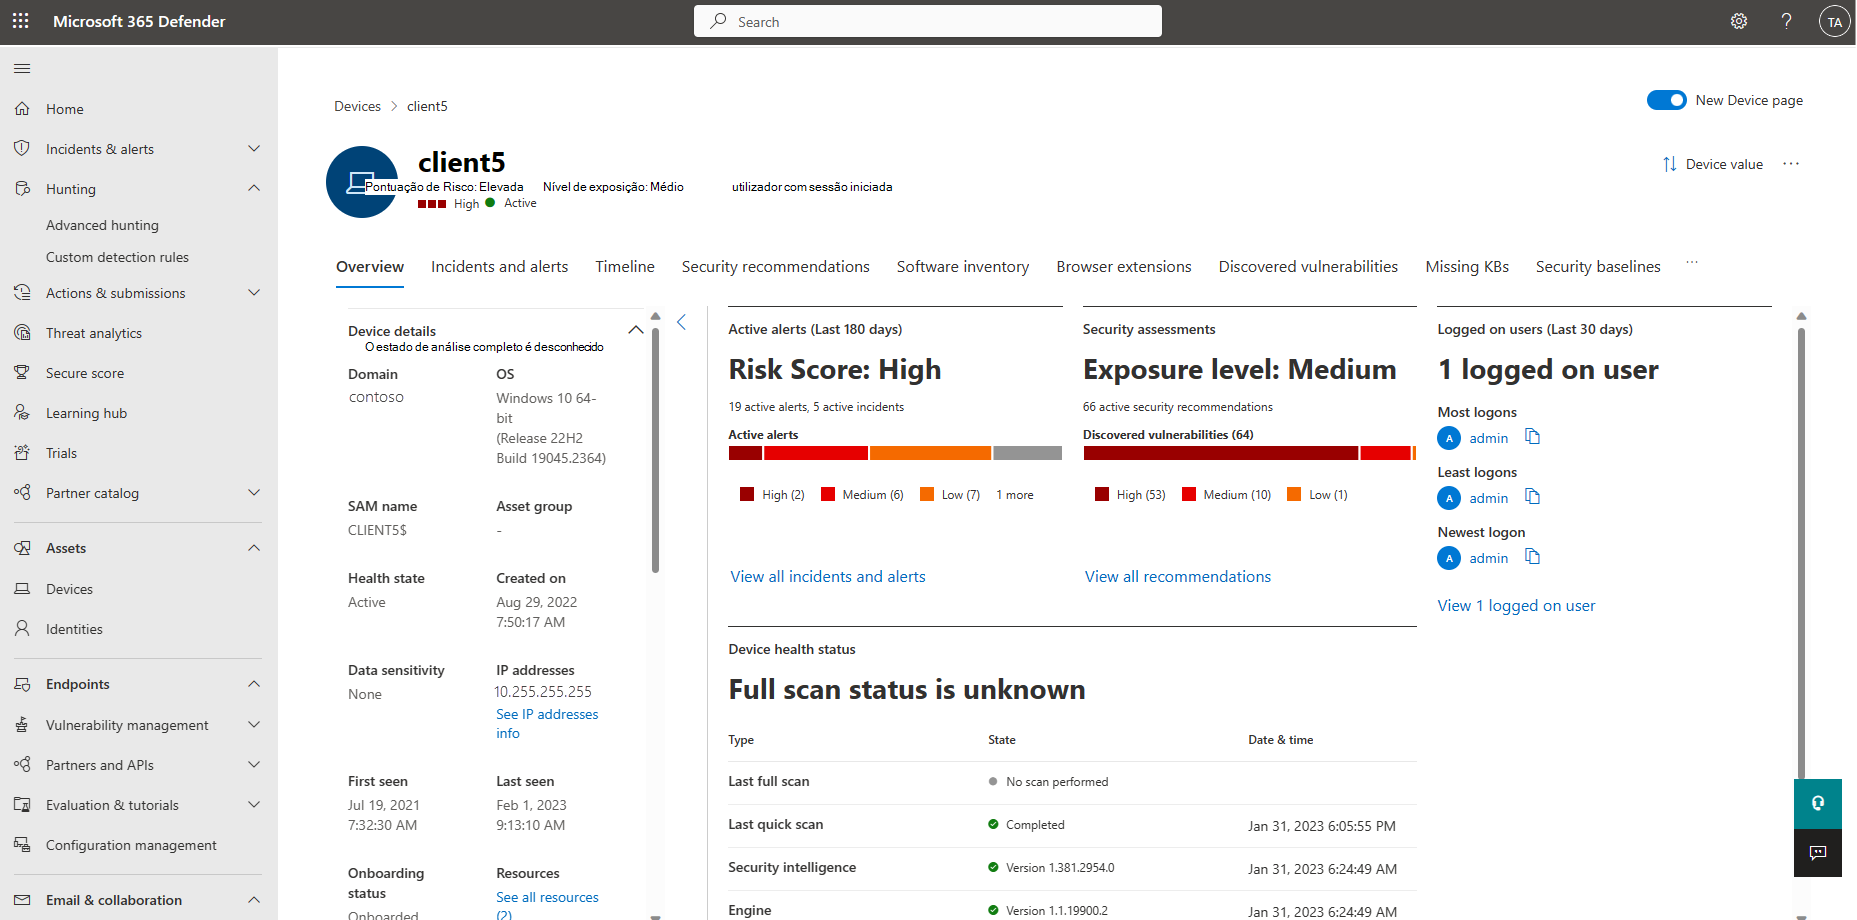Click View all incidents and alerts link
The height and width of the screenshot is (920, 1857).
coord(827,577)
